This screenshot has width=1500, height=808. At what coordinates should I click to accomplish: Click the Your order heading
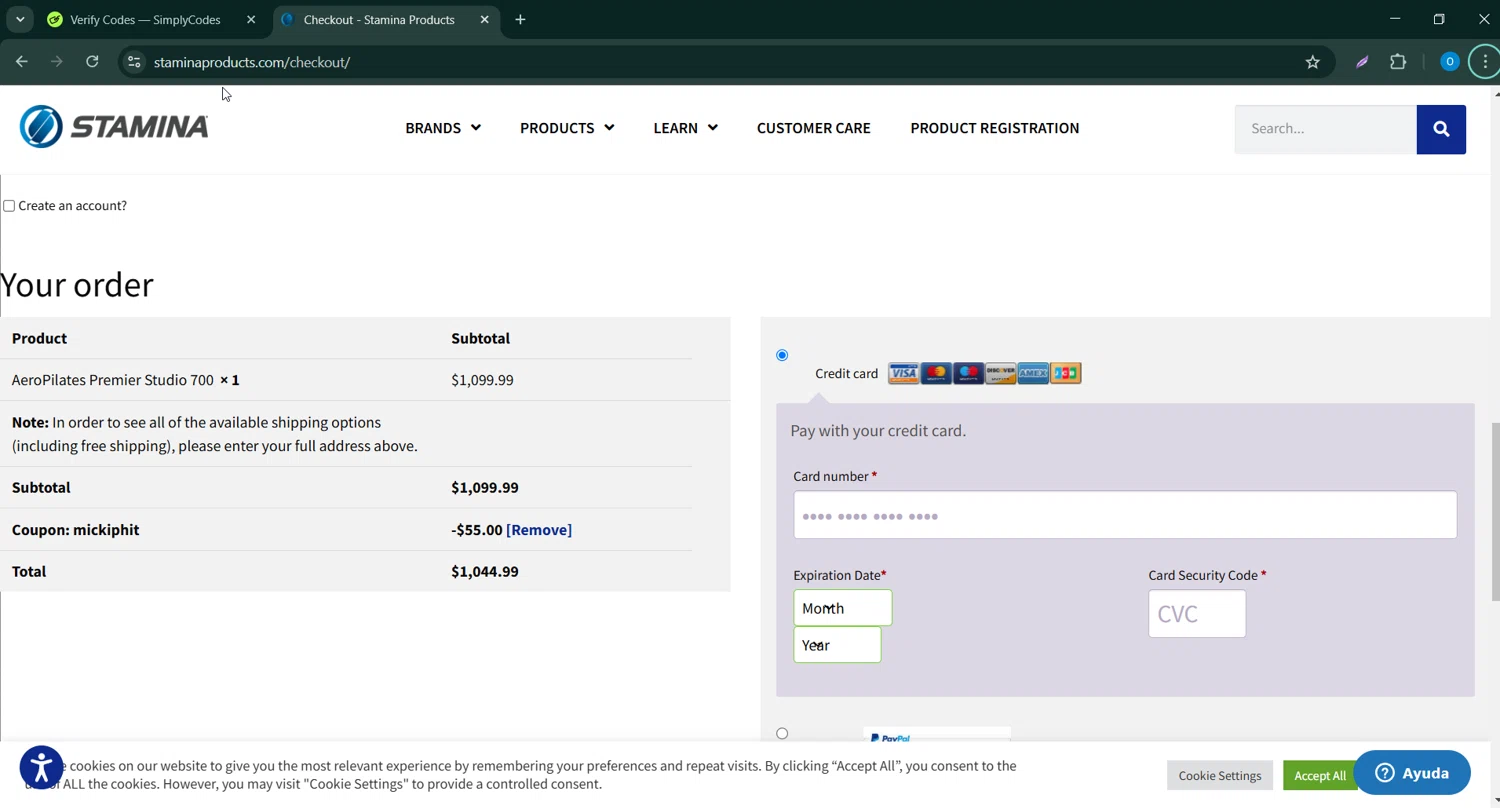[77, 285]
